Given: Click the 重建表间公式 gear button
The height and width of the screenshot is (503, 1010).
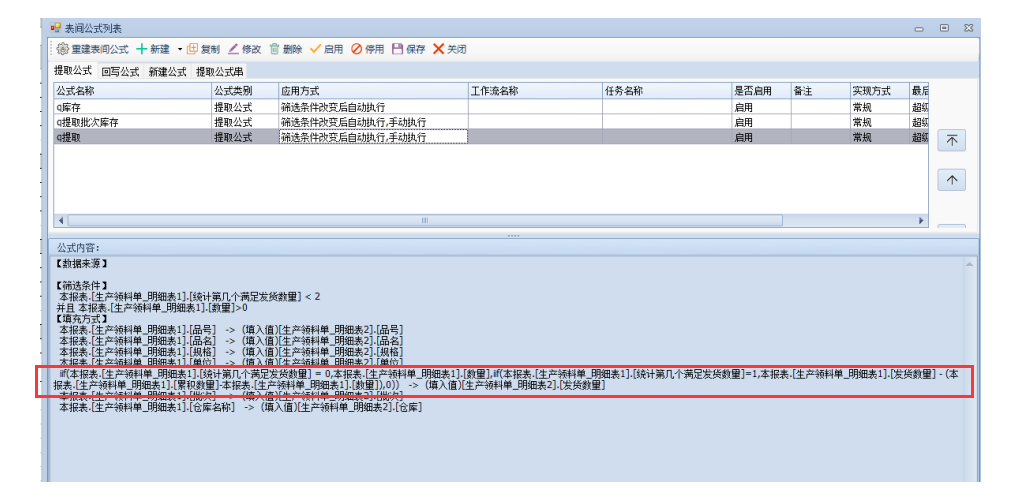Looking at the screenshot, I should (92, 49).
